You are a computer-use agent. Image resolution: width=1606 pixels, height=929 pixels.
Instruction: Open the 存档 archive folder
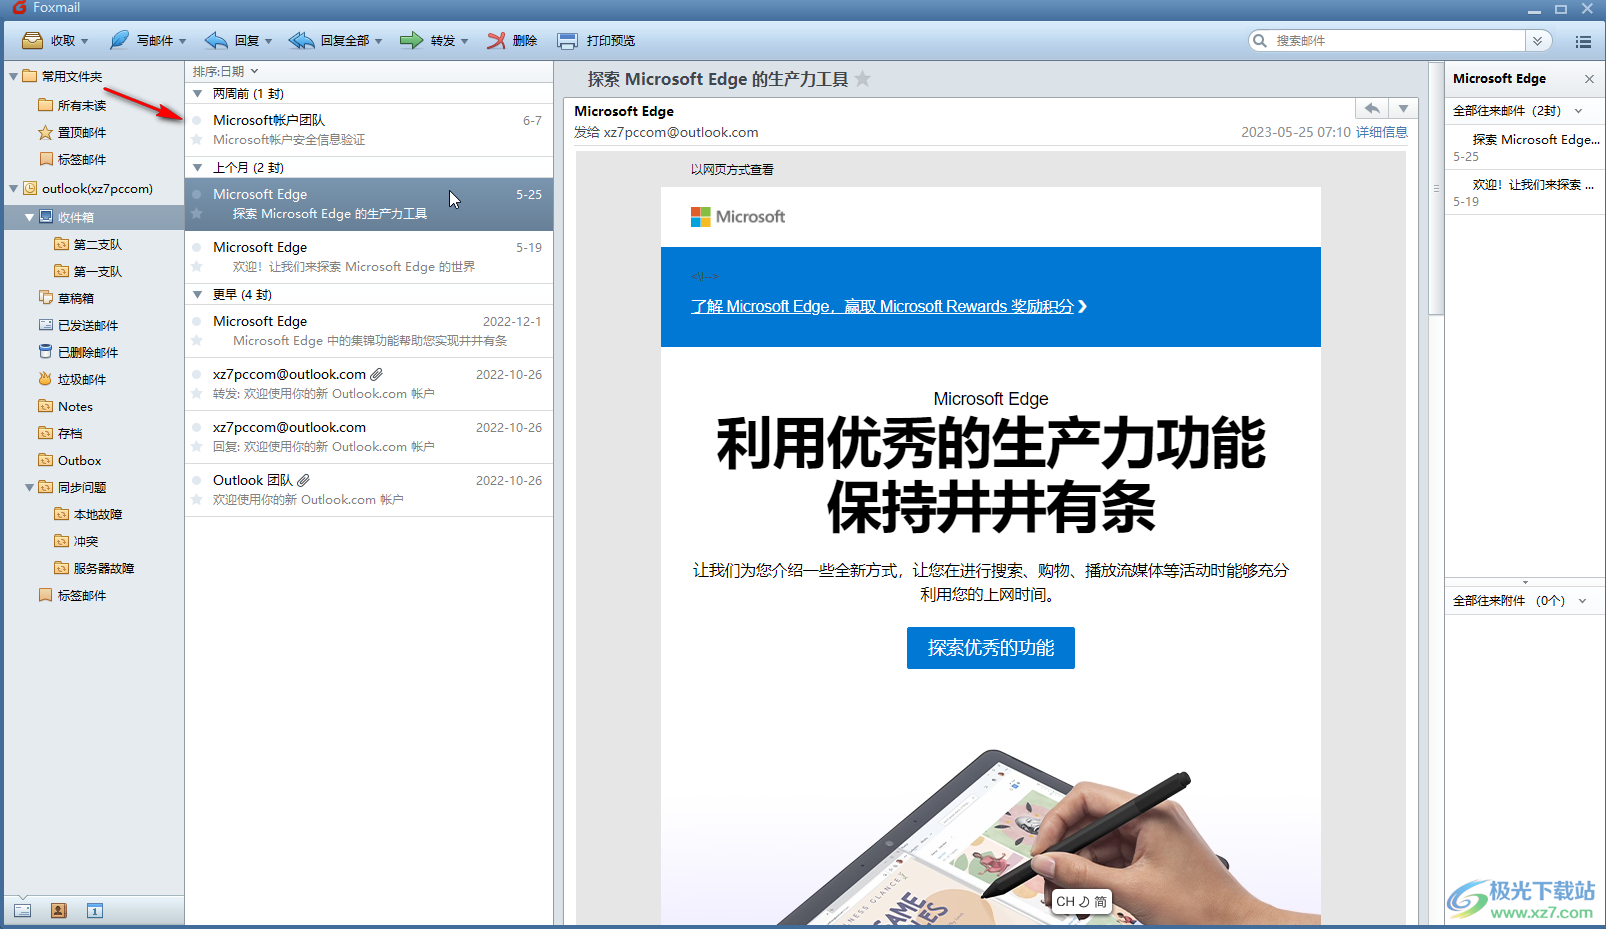(60, 433)
